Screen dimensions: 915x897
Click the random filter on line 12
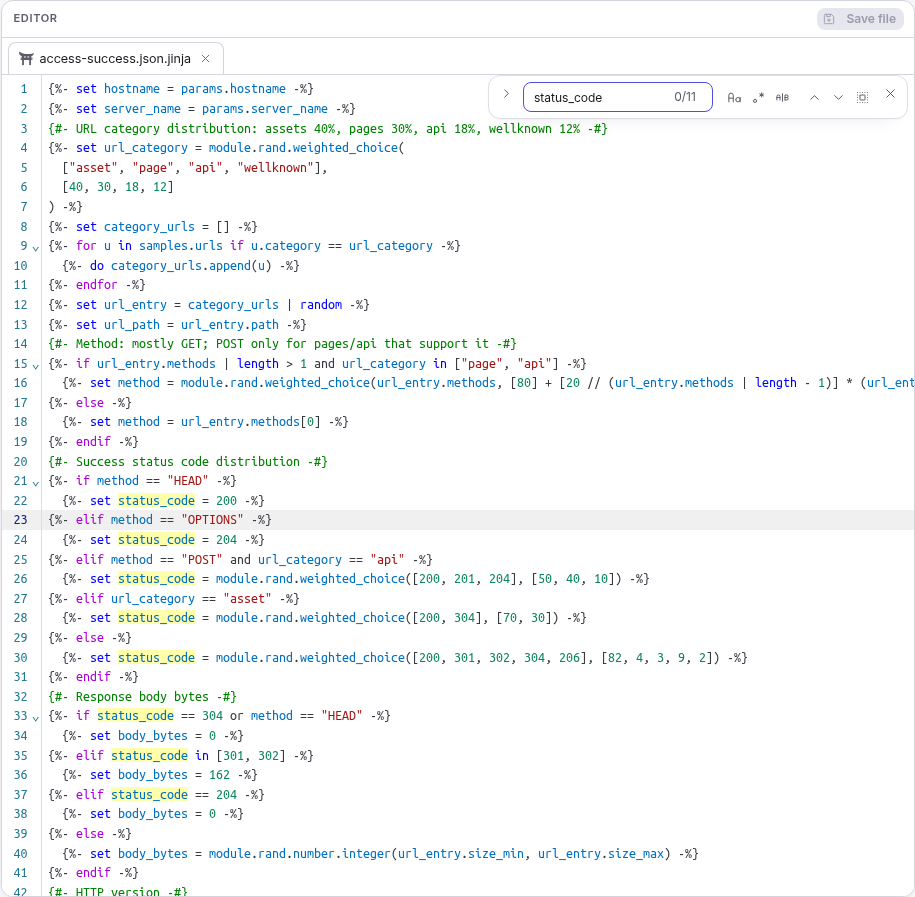click(321, 305)
